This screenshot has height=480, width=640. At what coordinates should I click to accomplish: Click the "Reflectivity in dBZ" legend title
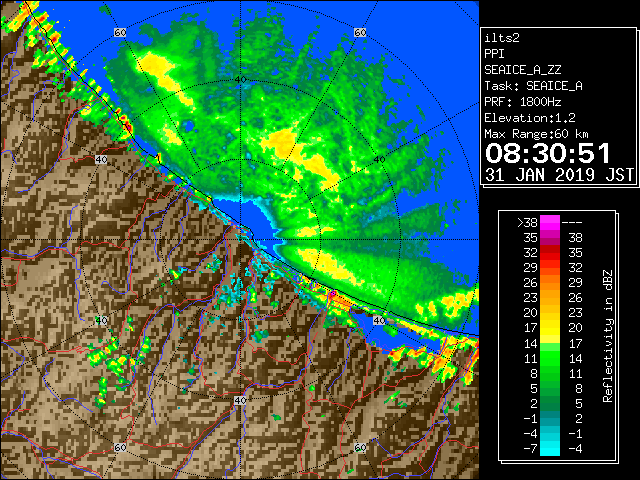608,336
